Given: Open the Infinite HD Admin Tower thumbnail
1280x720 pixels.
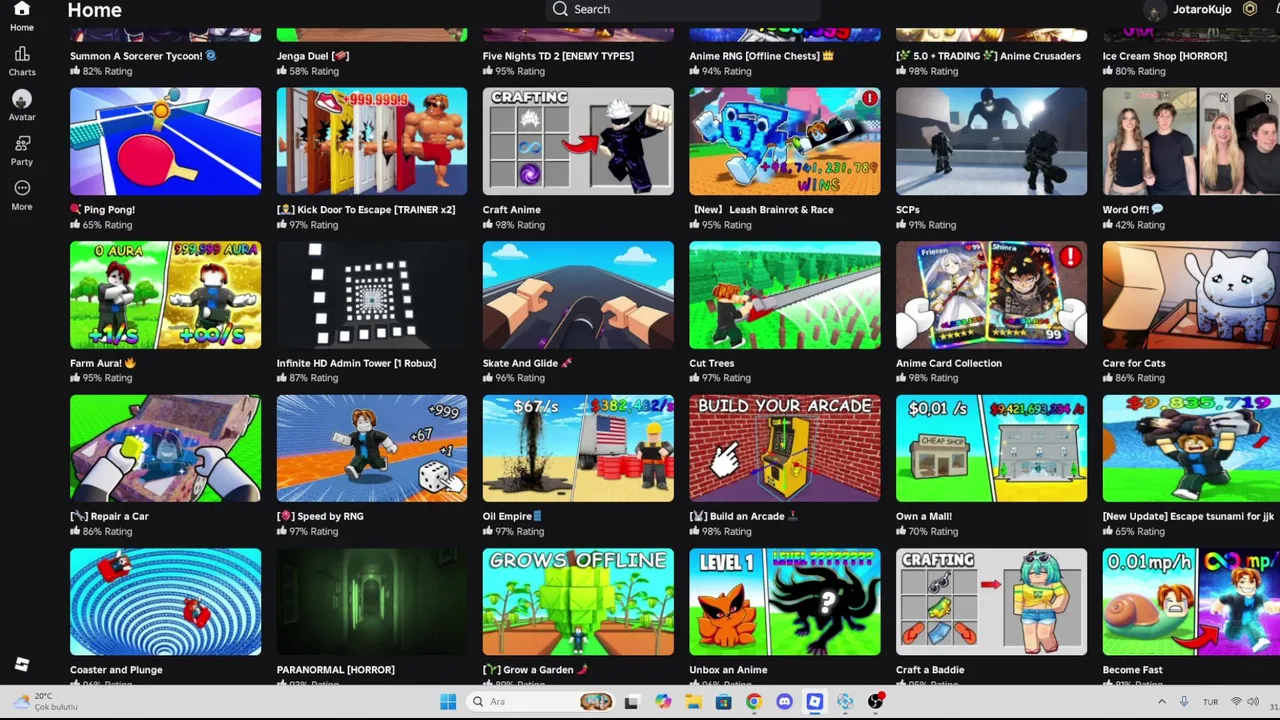Looking at the screenshot, I should pyautogui.click(x=372, y=295).
